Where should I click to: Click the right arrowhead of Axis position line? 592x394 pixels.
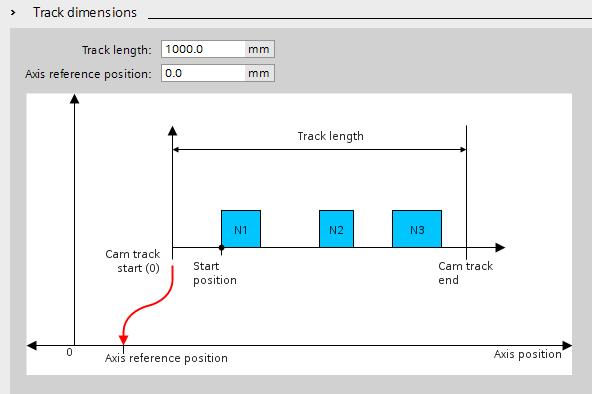(567, 345)
